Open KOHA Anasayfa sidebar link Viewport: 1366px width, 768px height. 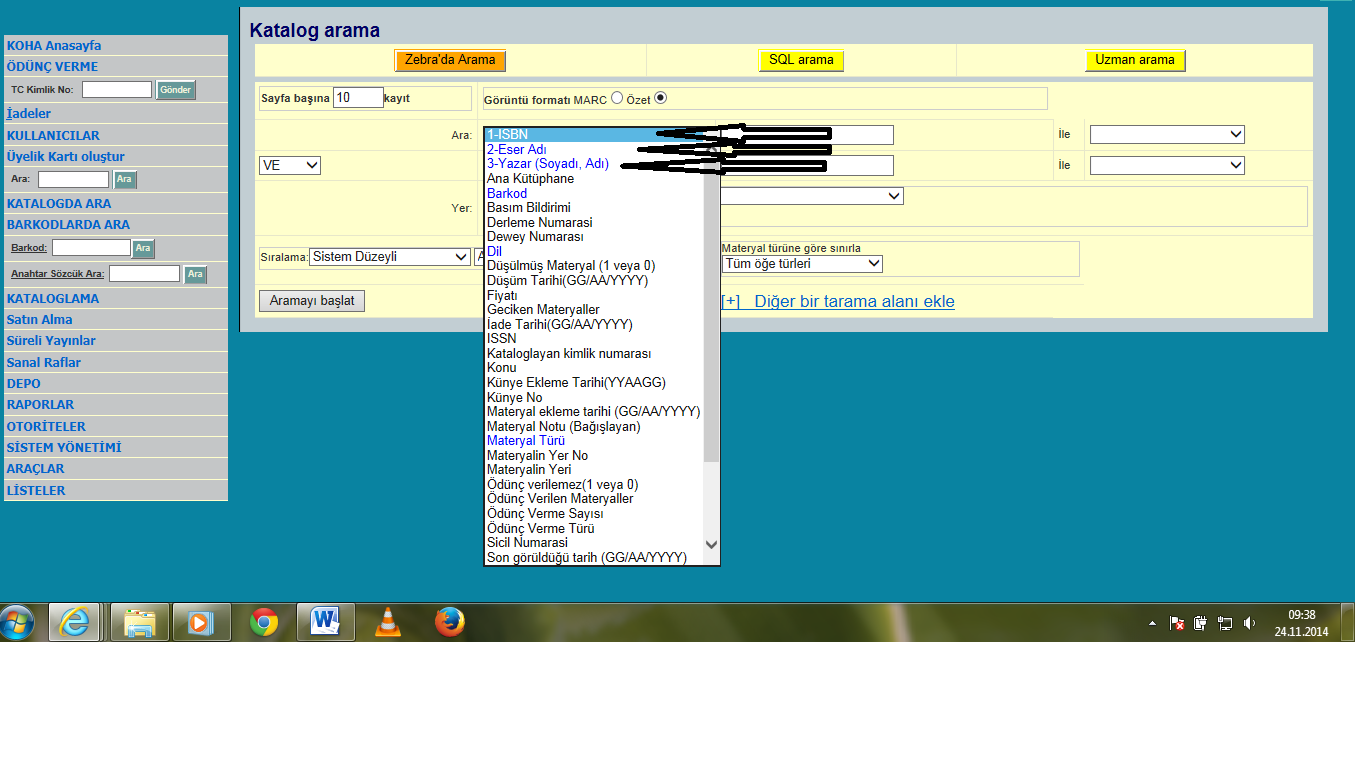54,45
